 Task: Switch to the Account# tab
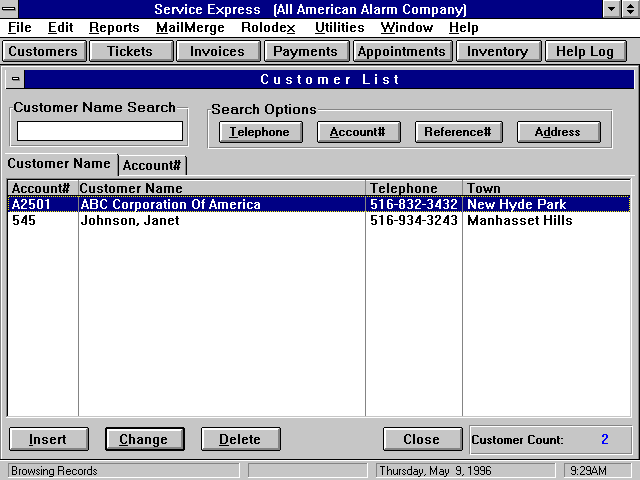click(x=152, y=166)
